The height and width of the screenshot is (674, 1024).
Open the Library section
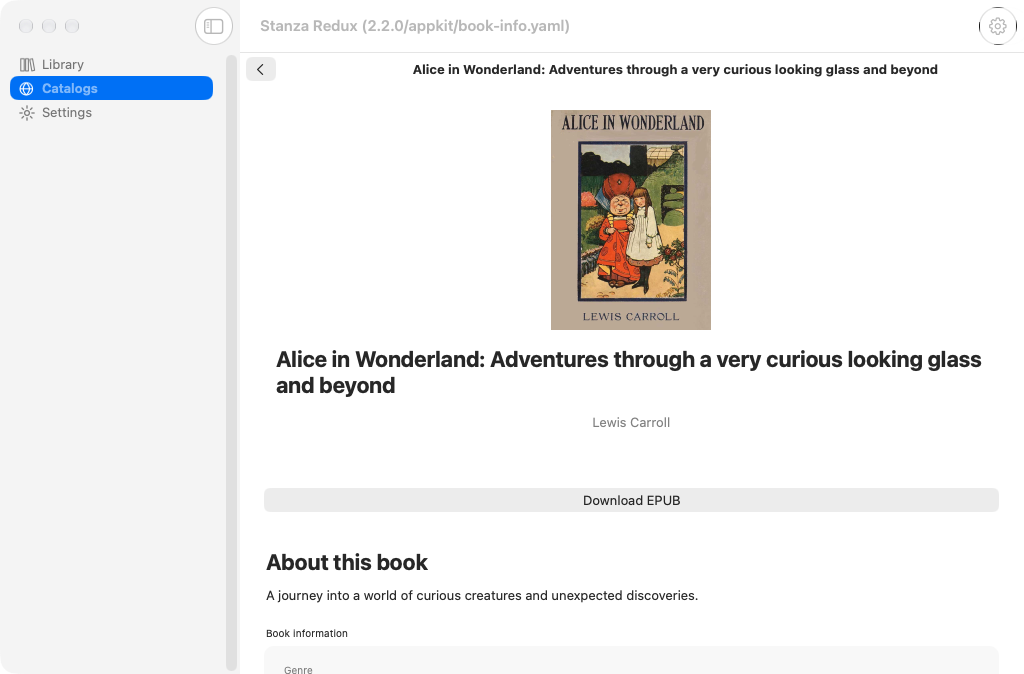[x=111, y=65]
